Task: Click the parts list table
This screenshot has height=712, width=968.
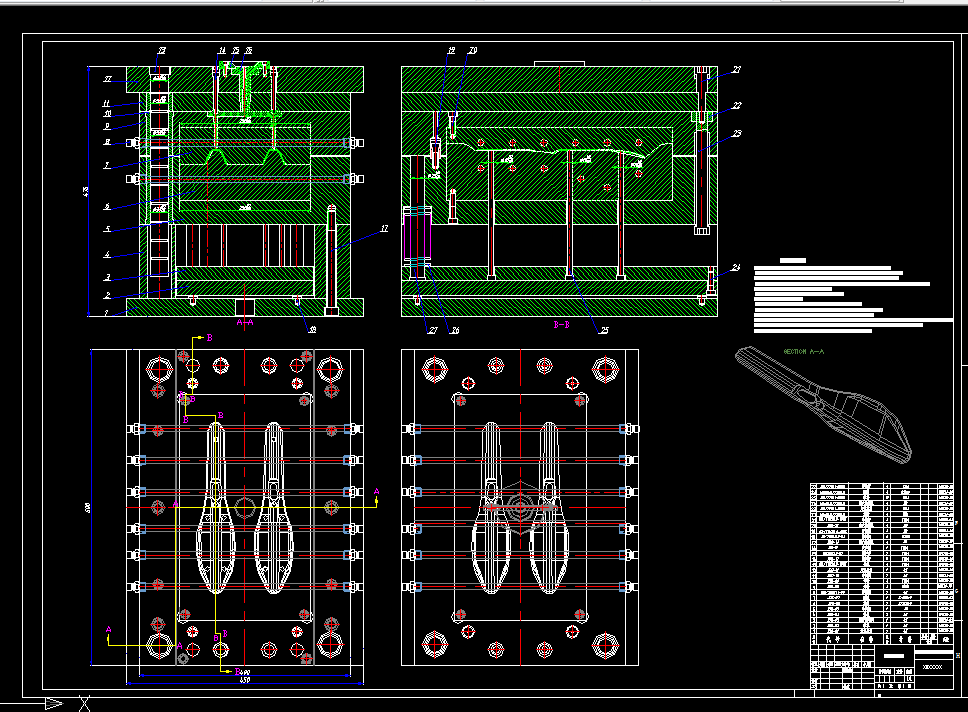Action: click(x=882, y=564)
